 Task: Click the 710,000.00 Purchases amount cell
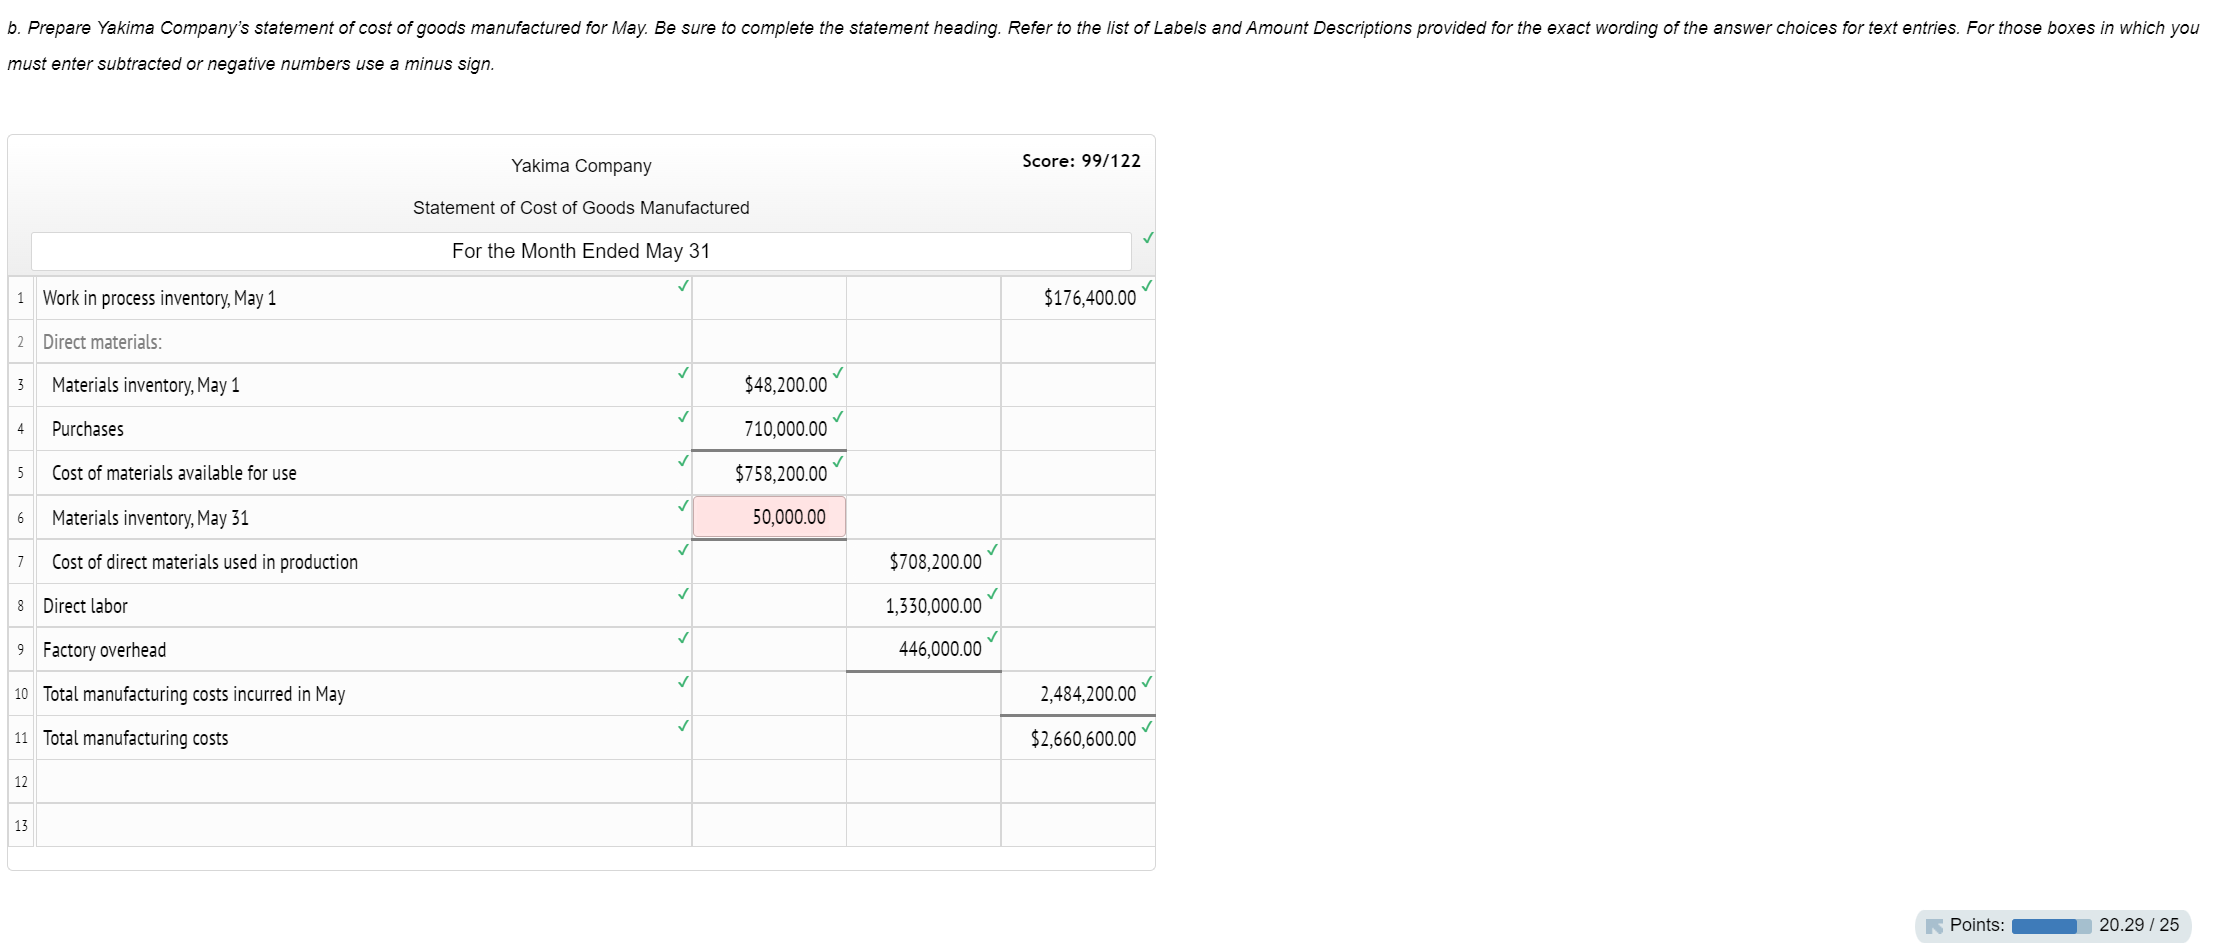tap(769, 429)
